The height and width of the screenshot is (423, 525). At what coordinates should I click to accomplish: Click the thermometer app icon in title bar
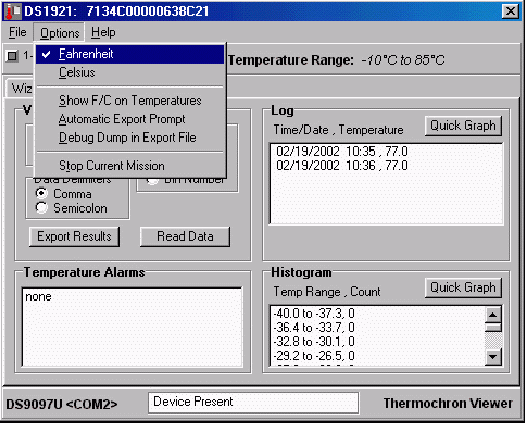tap(13, 11)
